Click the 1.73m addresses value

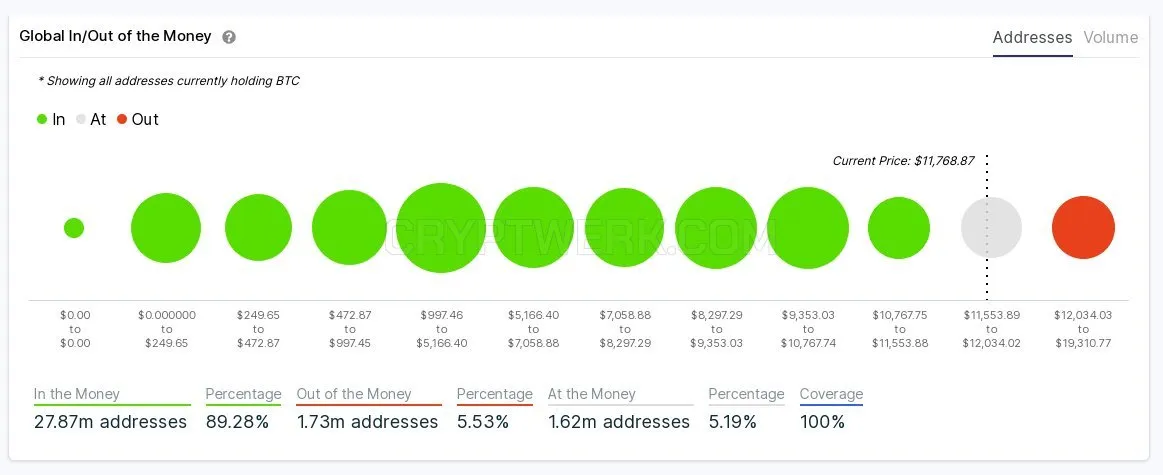coord(368,422)
